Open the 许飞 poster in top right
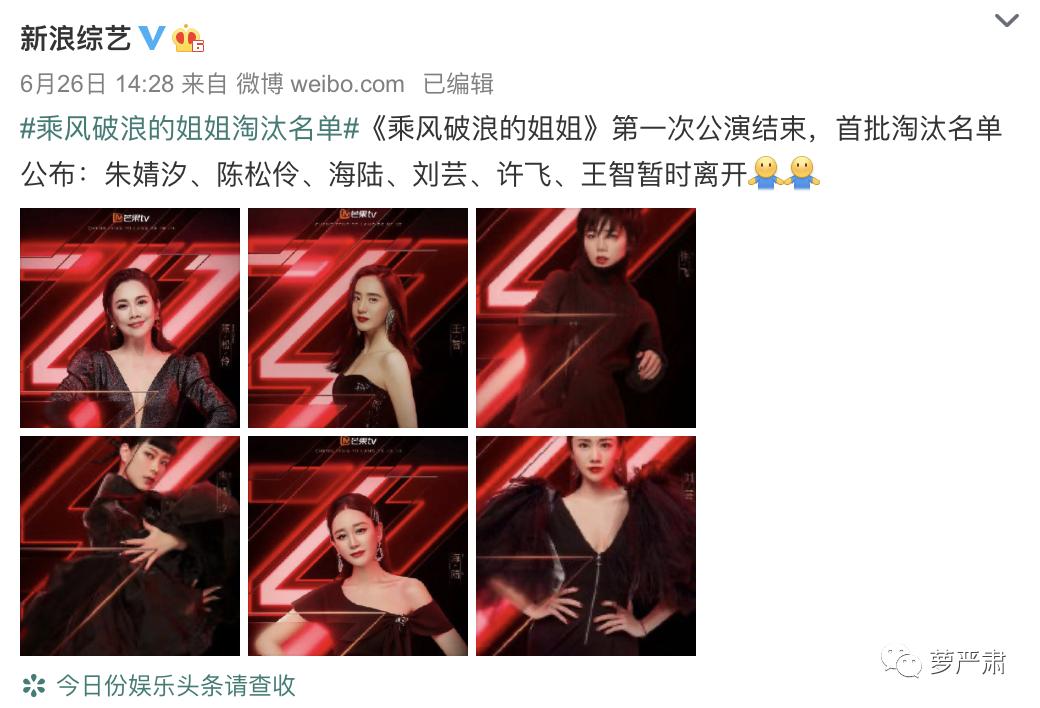The image size is (1040, 708). click(x=586, y=318)
